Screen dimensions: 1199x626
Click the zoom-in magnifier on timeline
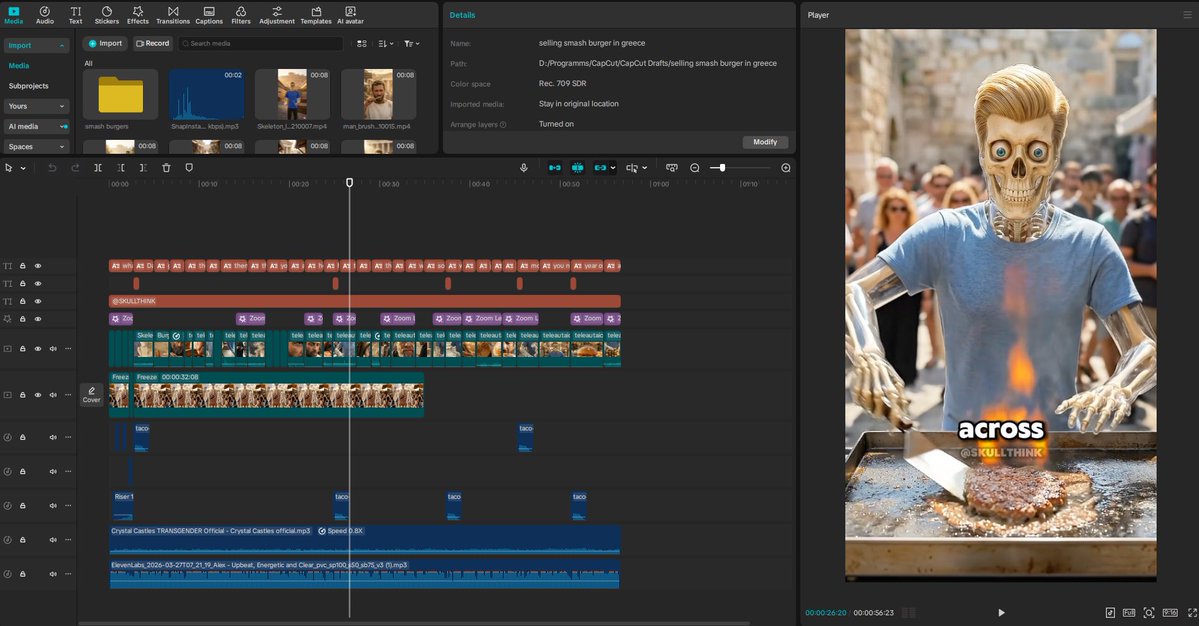pos(786,168)
